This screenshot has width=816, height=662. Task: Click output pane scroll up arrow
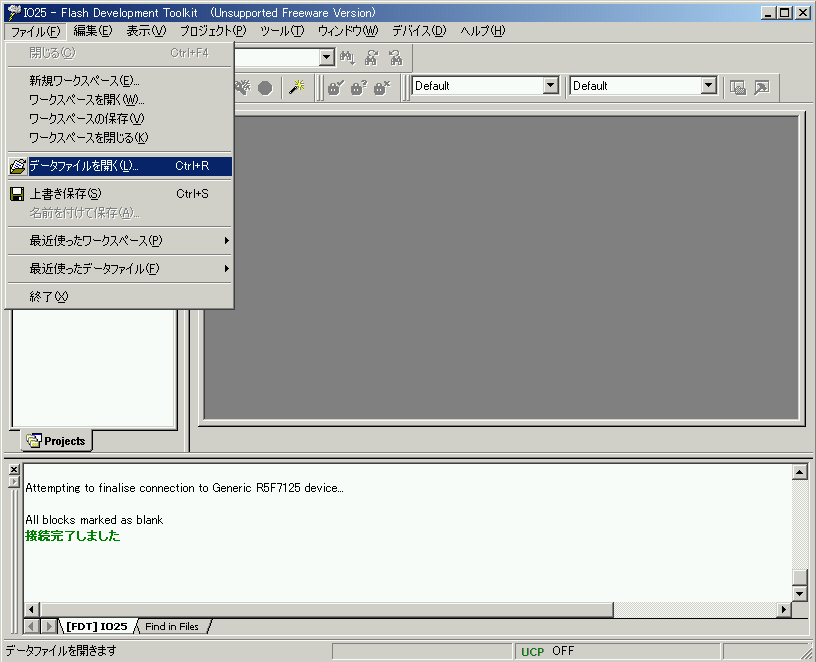point(799,472)
